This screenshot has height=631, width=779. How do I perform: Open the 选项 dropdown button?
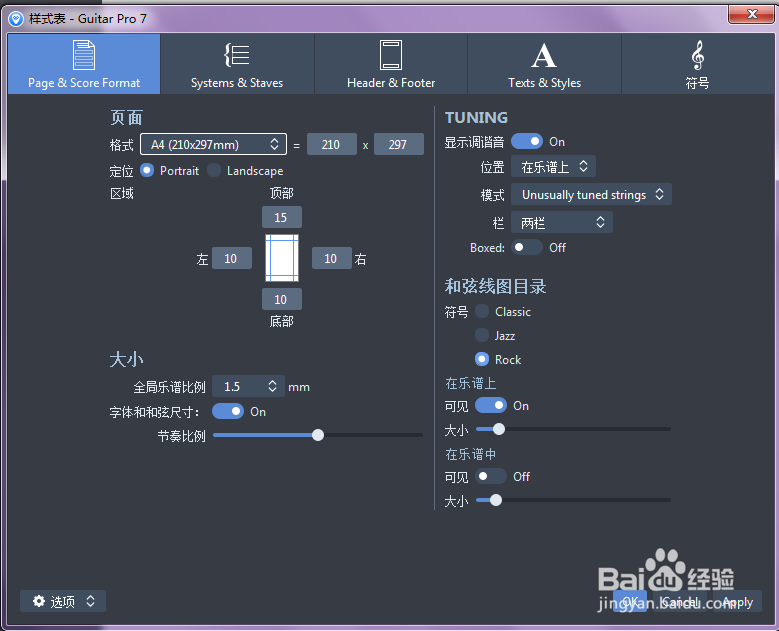click(63, 601)
